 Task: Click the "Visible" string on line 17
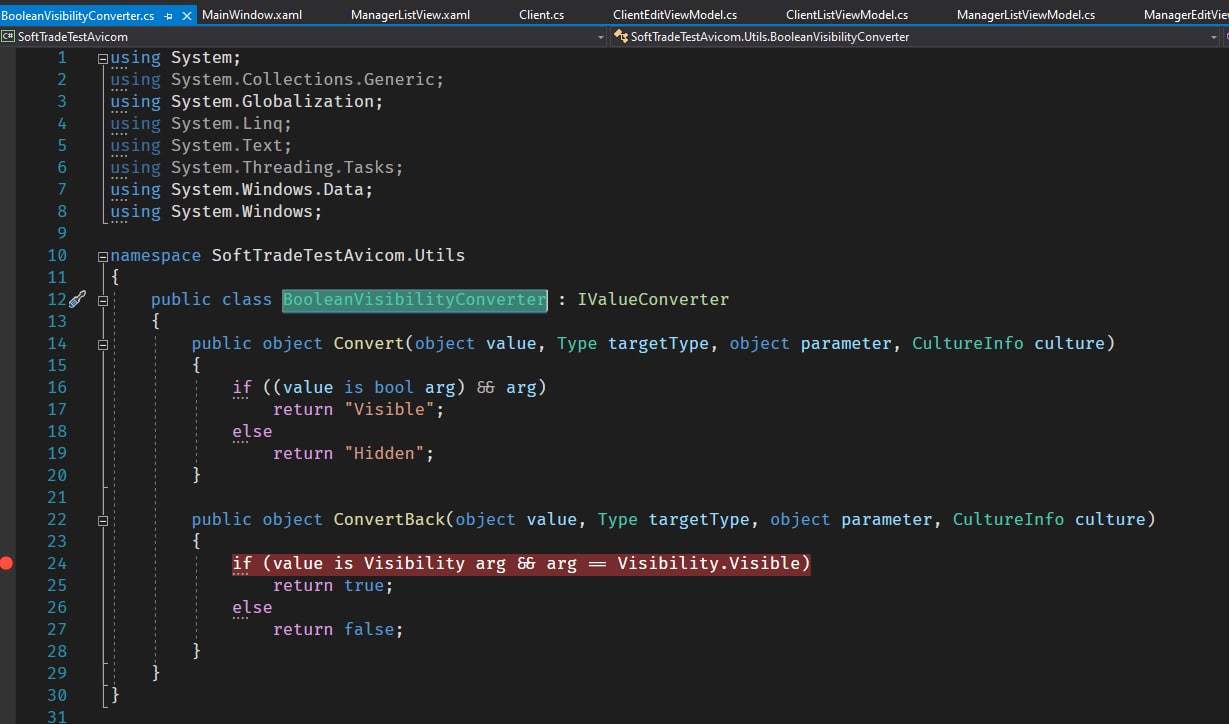(390, 410)
